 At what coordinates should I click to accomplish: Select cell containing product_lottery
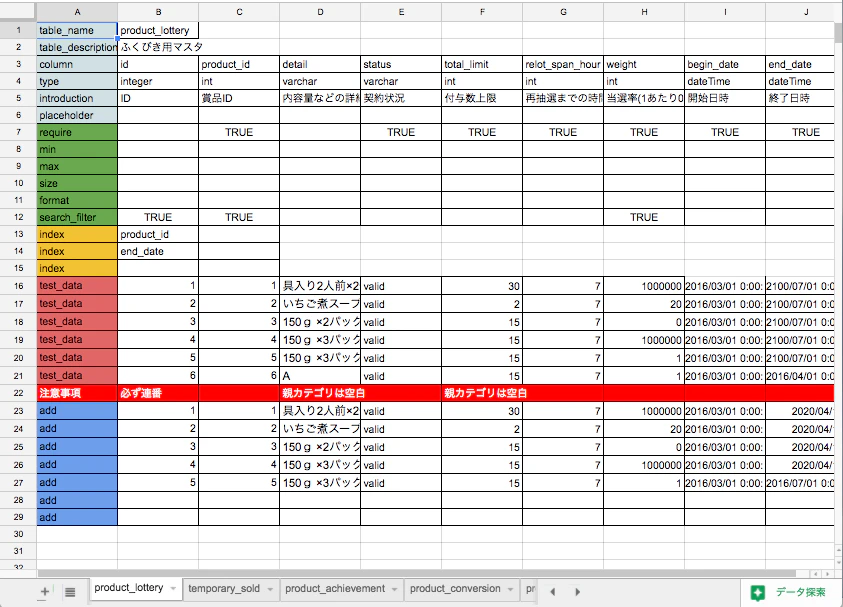pyautogui.click(x=158, y=31)
